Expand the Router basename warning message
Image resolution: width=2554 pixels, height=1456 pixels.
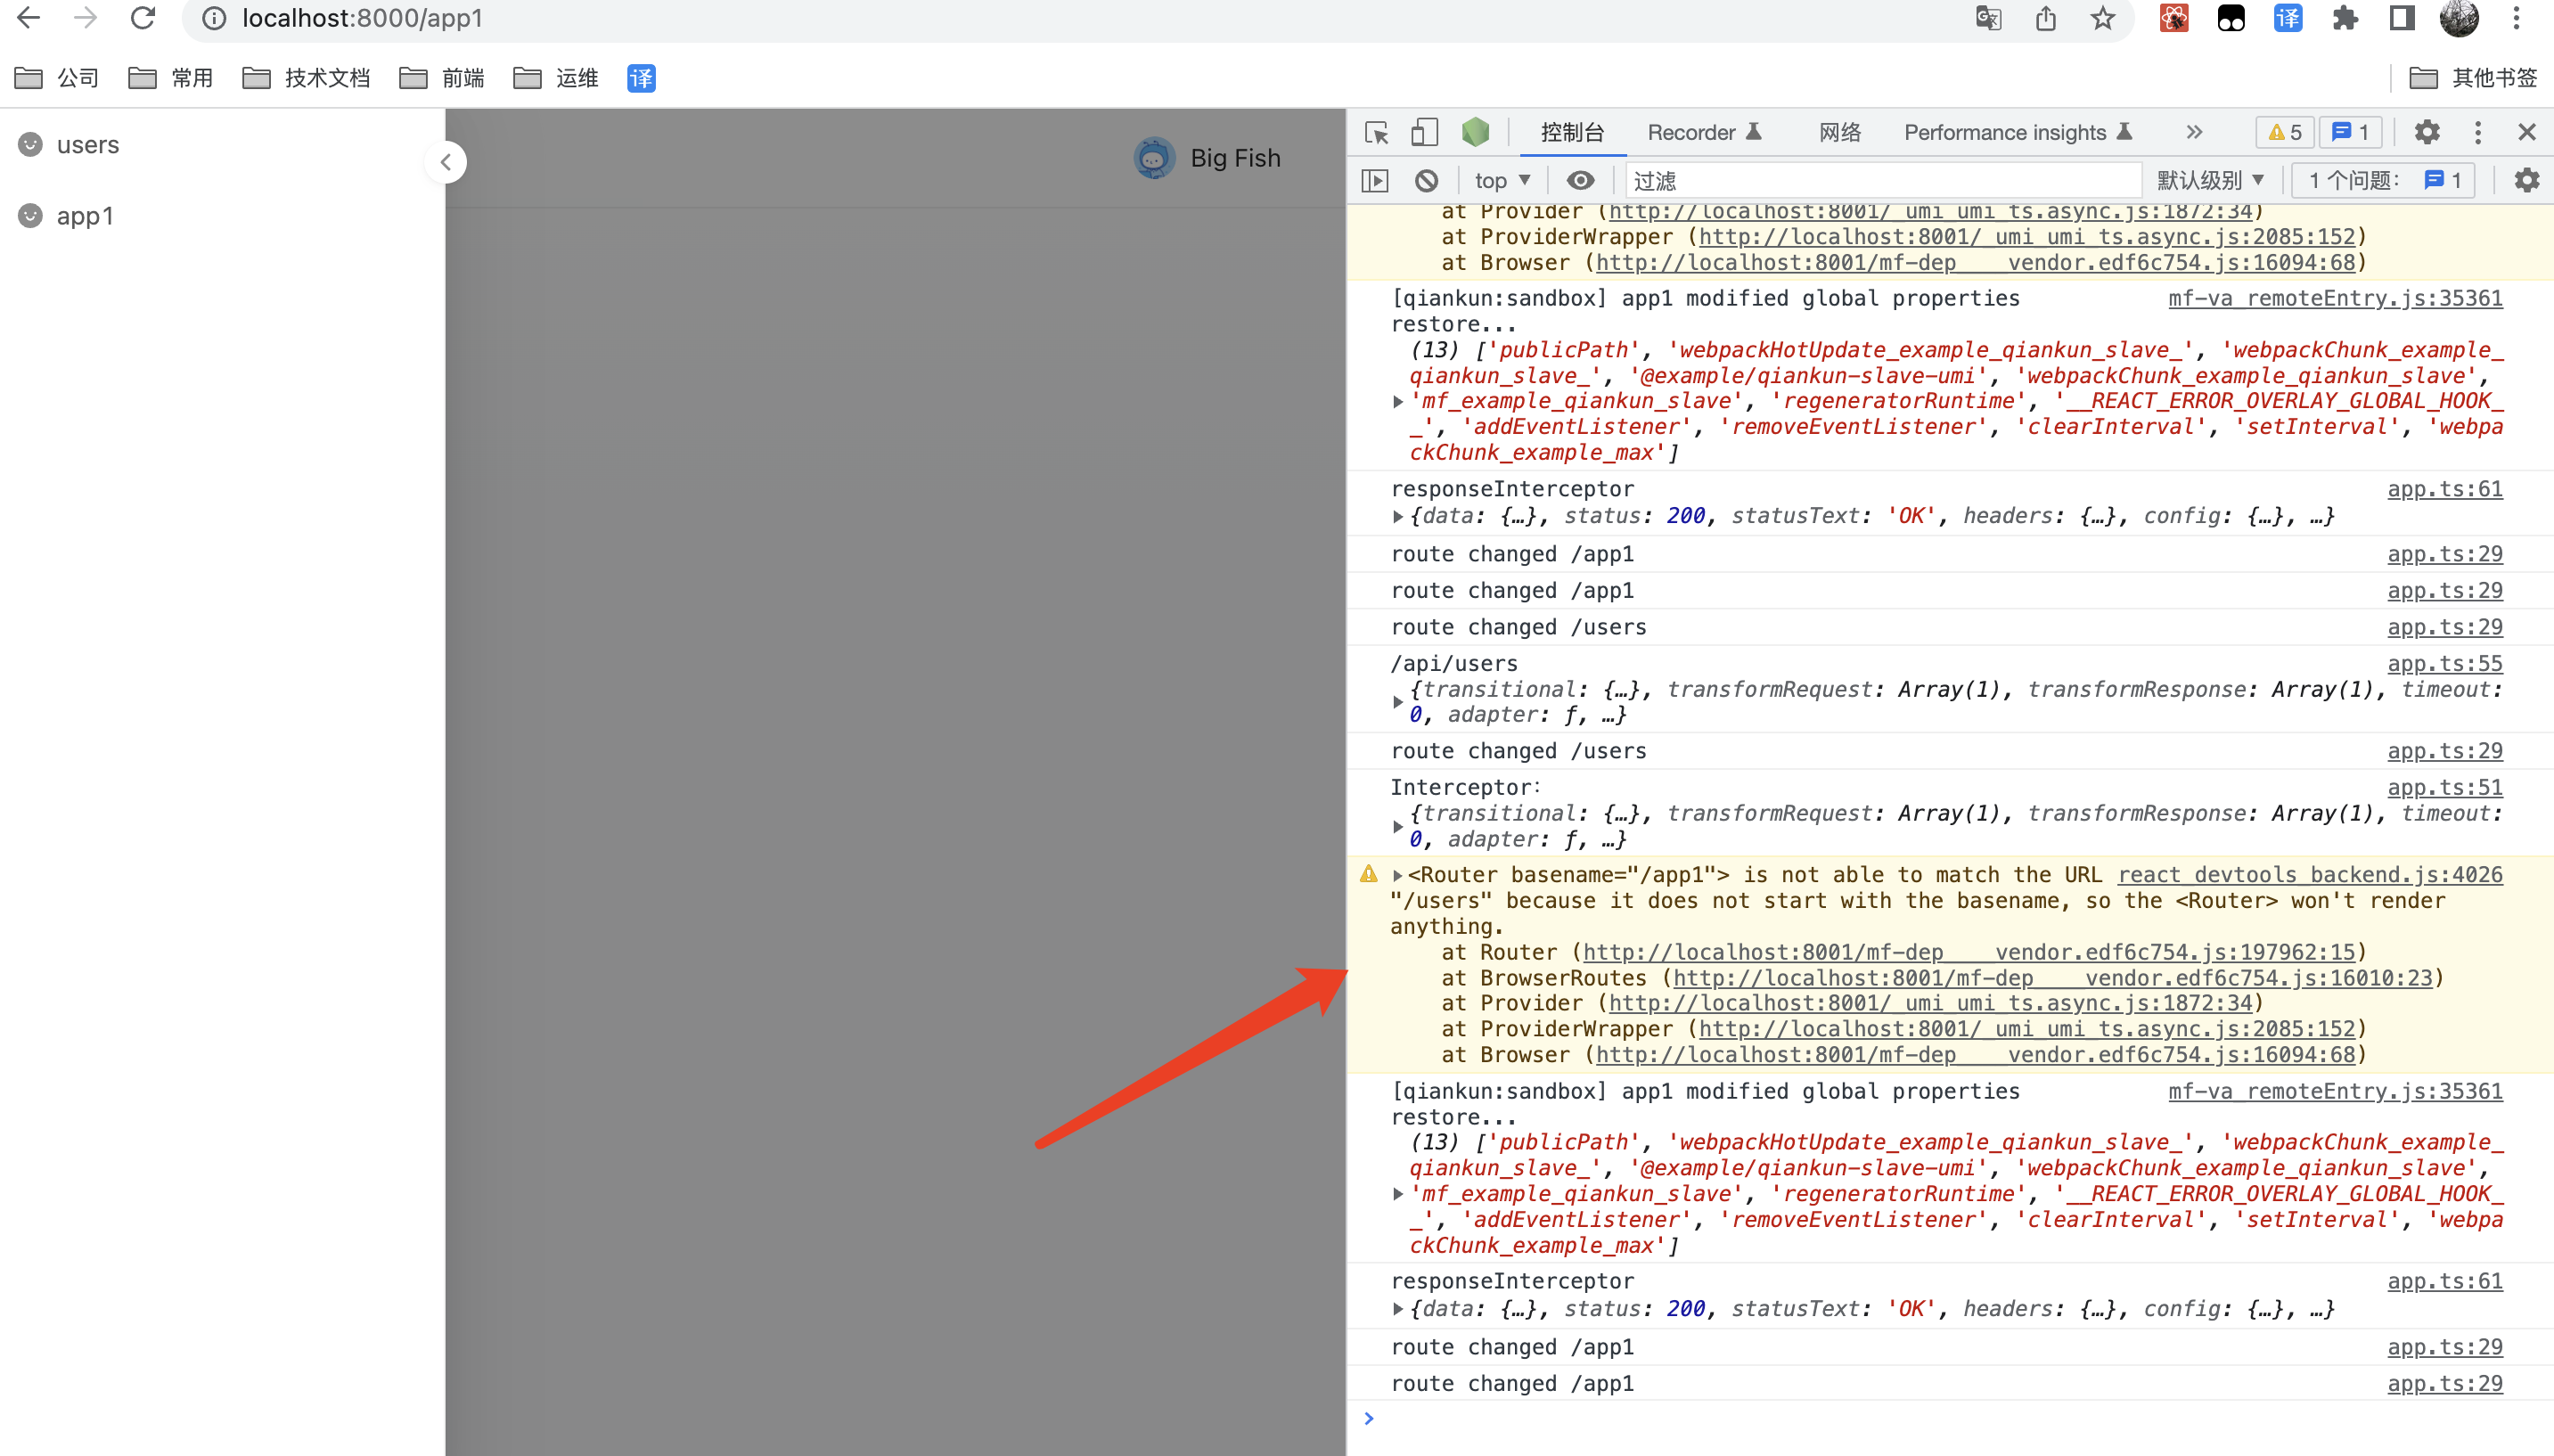(1397, 875)
